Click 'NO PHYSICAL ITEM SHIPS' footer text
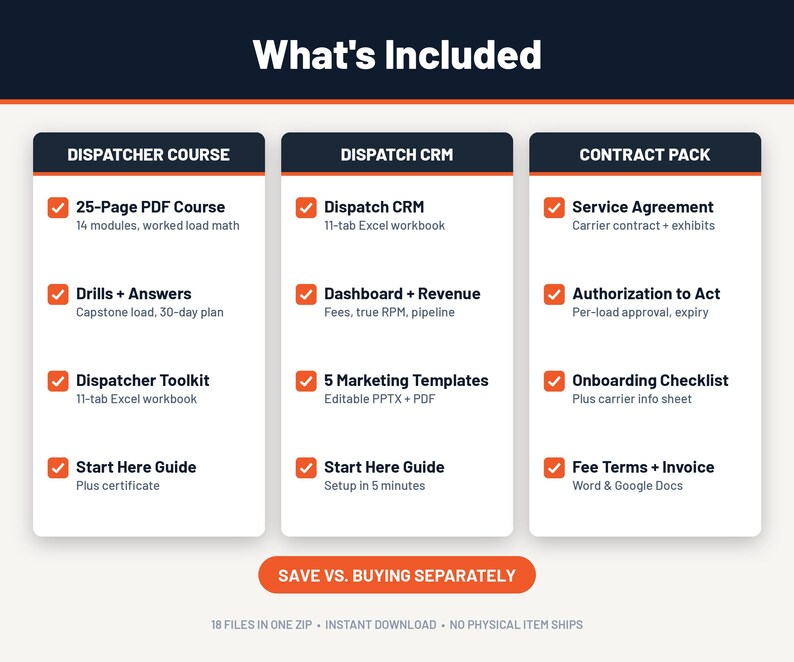The image size is (794, 662). 516,625
